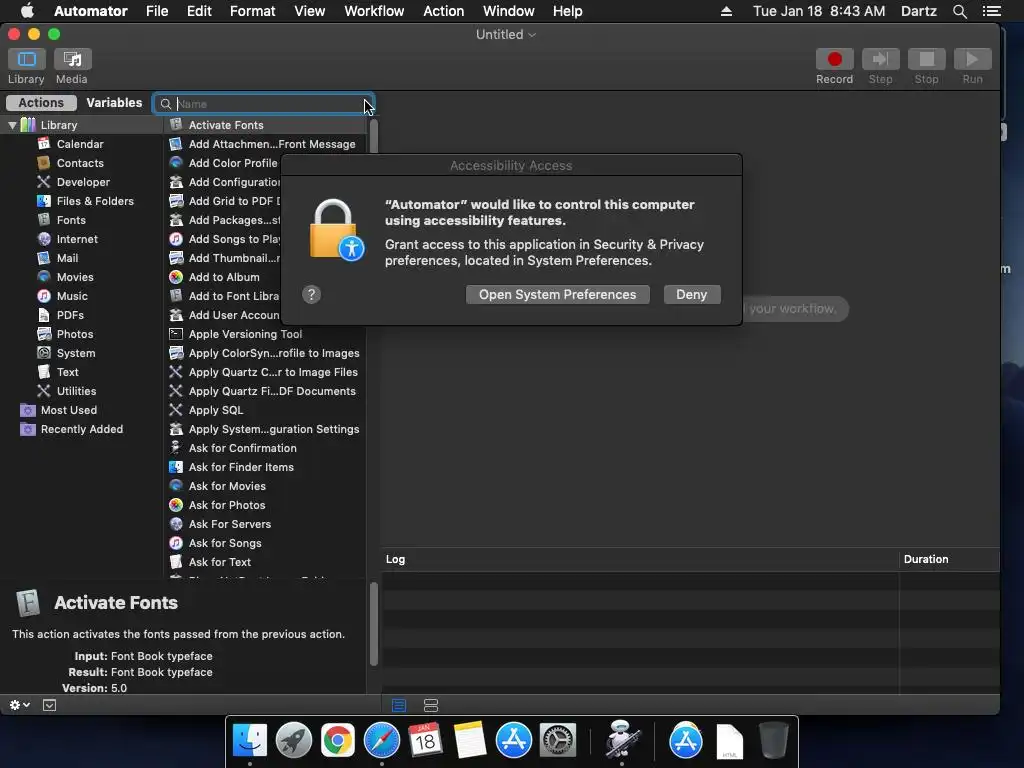
Task: Run the workflow with Run icon
Action: (972, 59)
